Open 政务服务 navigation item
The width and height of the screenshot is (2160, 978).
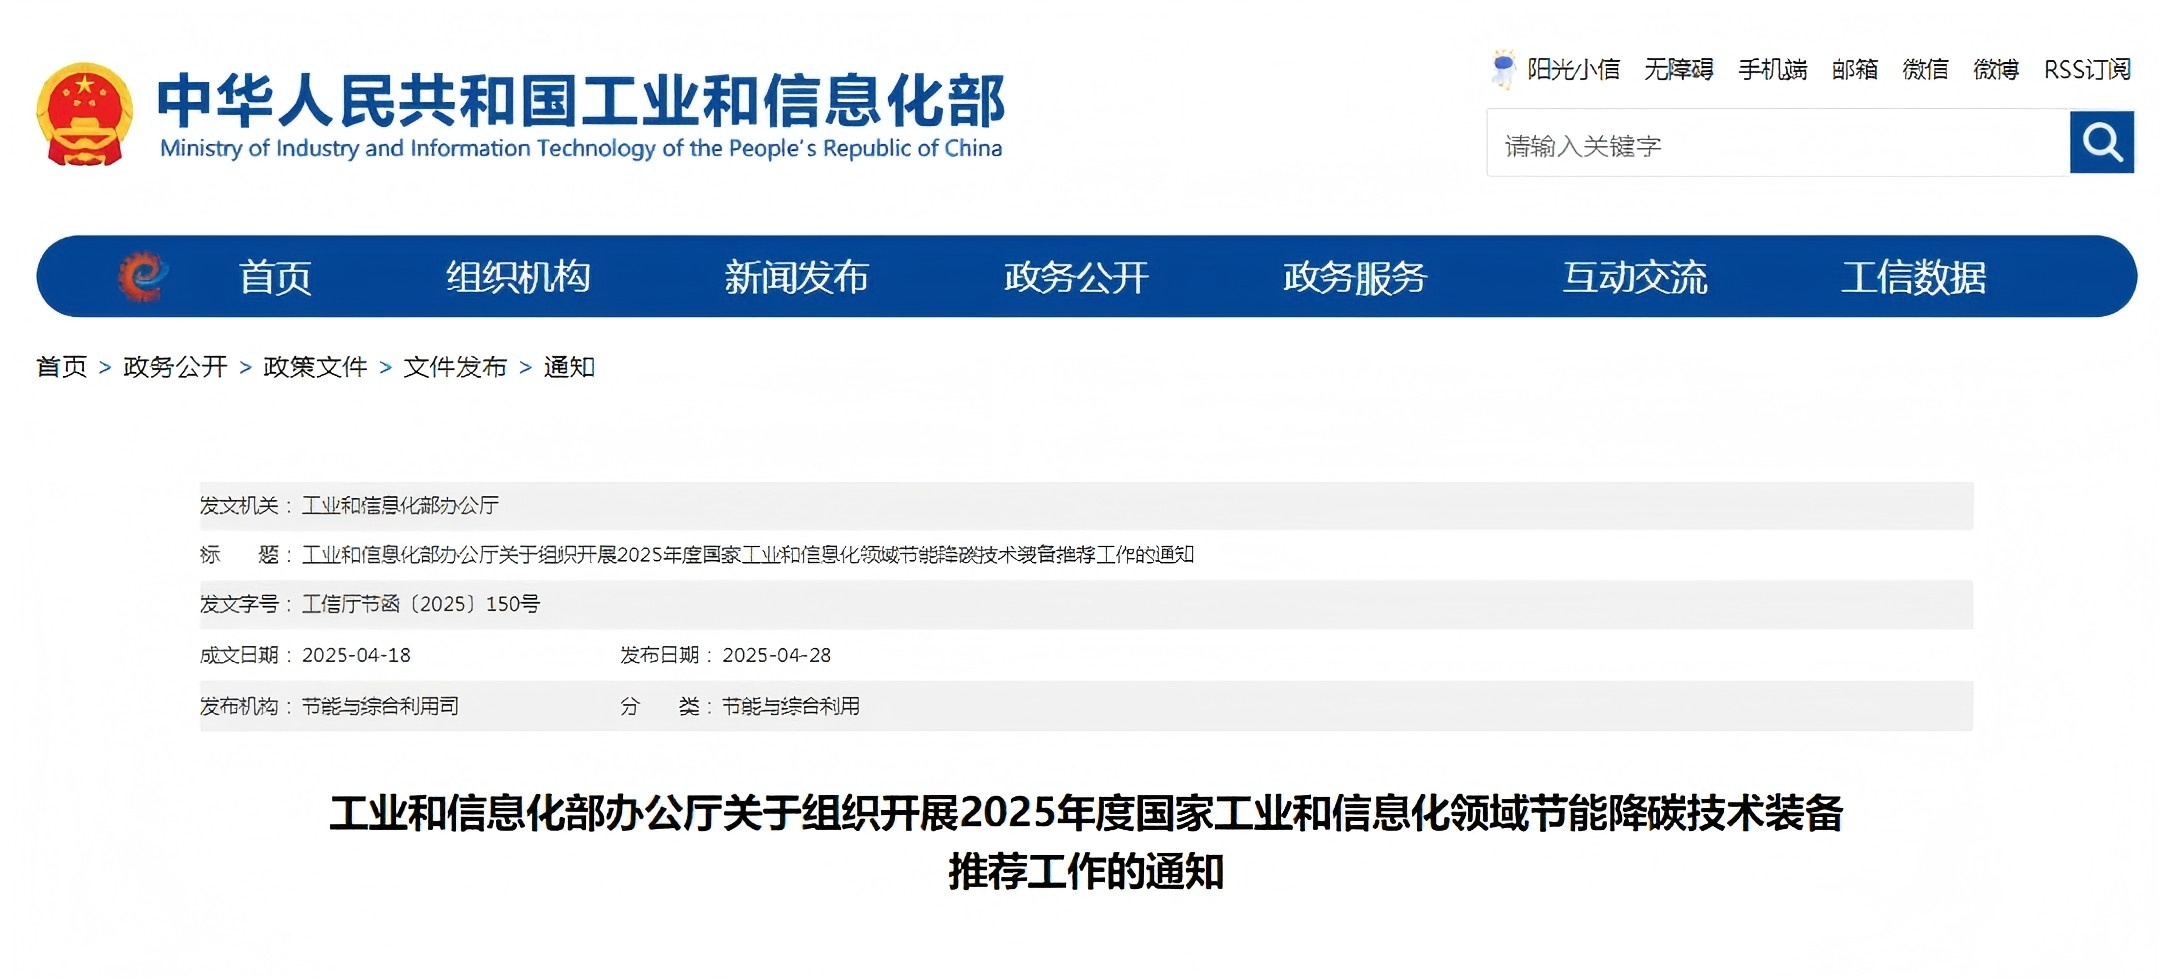(x=1355, y=277)
